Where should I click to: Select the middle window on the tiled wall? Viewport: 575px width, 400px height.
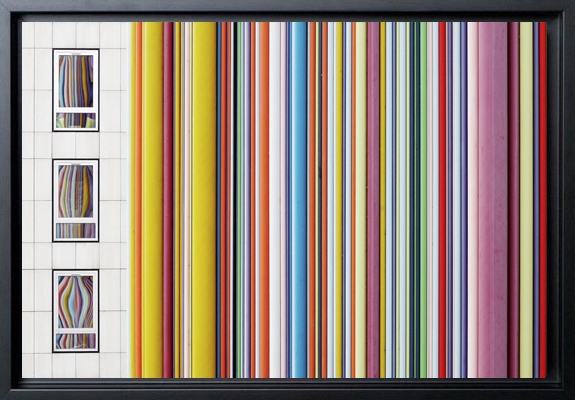[76, 200]
